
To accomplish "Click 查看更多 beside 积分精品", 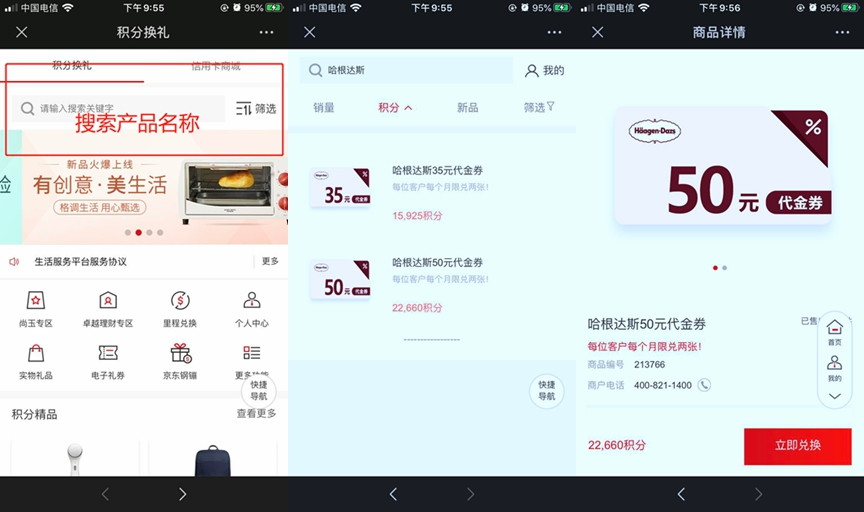I will tap(256, 413).
